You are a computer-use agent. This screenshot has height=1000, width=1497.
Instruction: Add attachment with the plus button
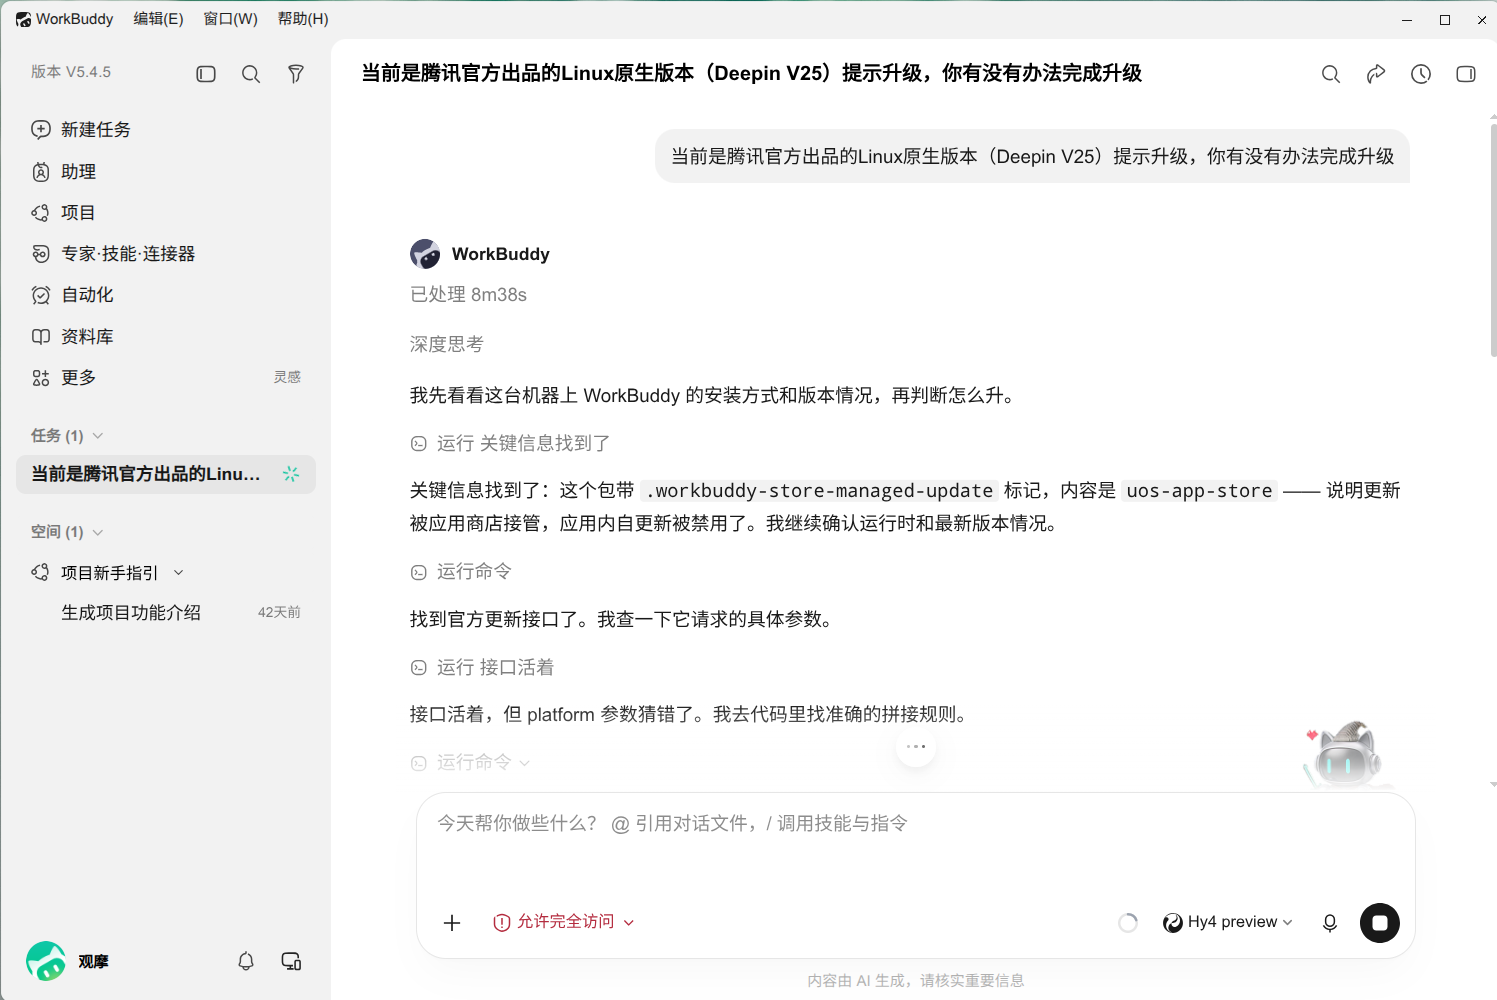tap(452, 923)
